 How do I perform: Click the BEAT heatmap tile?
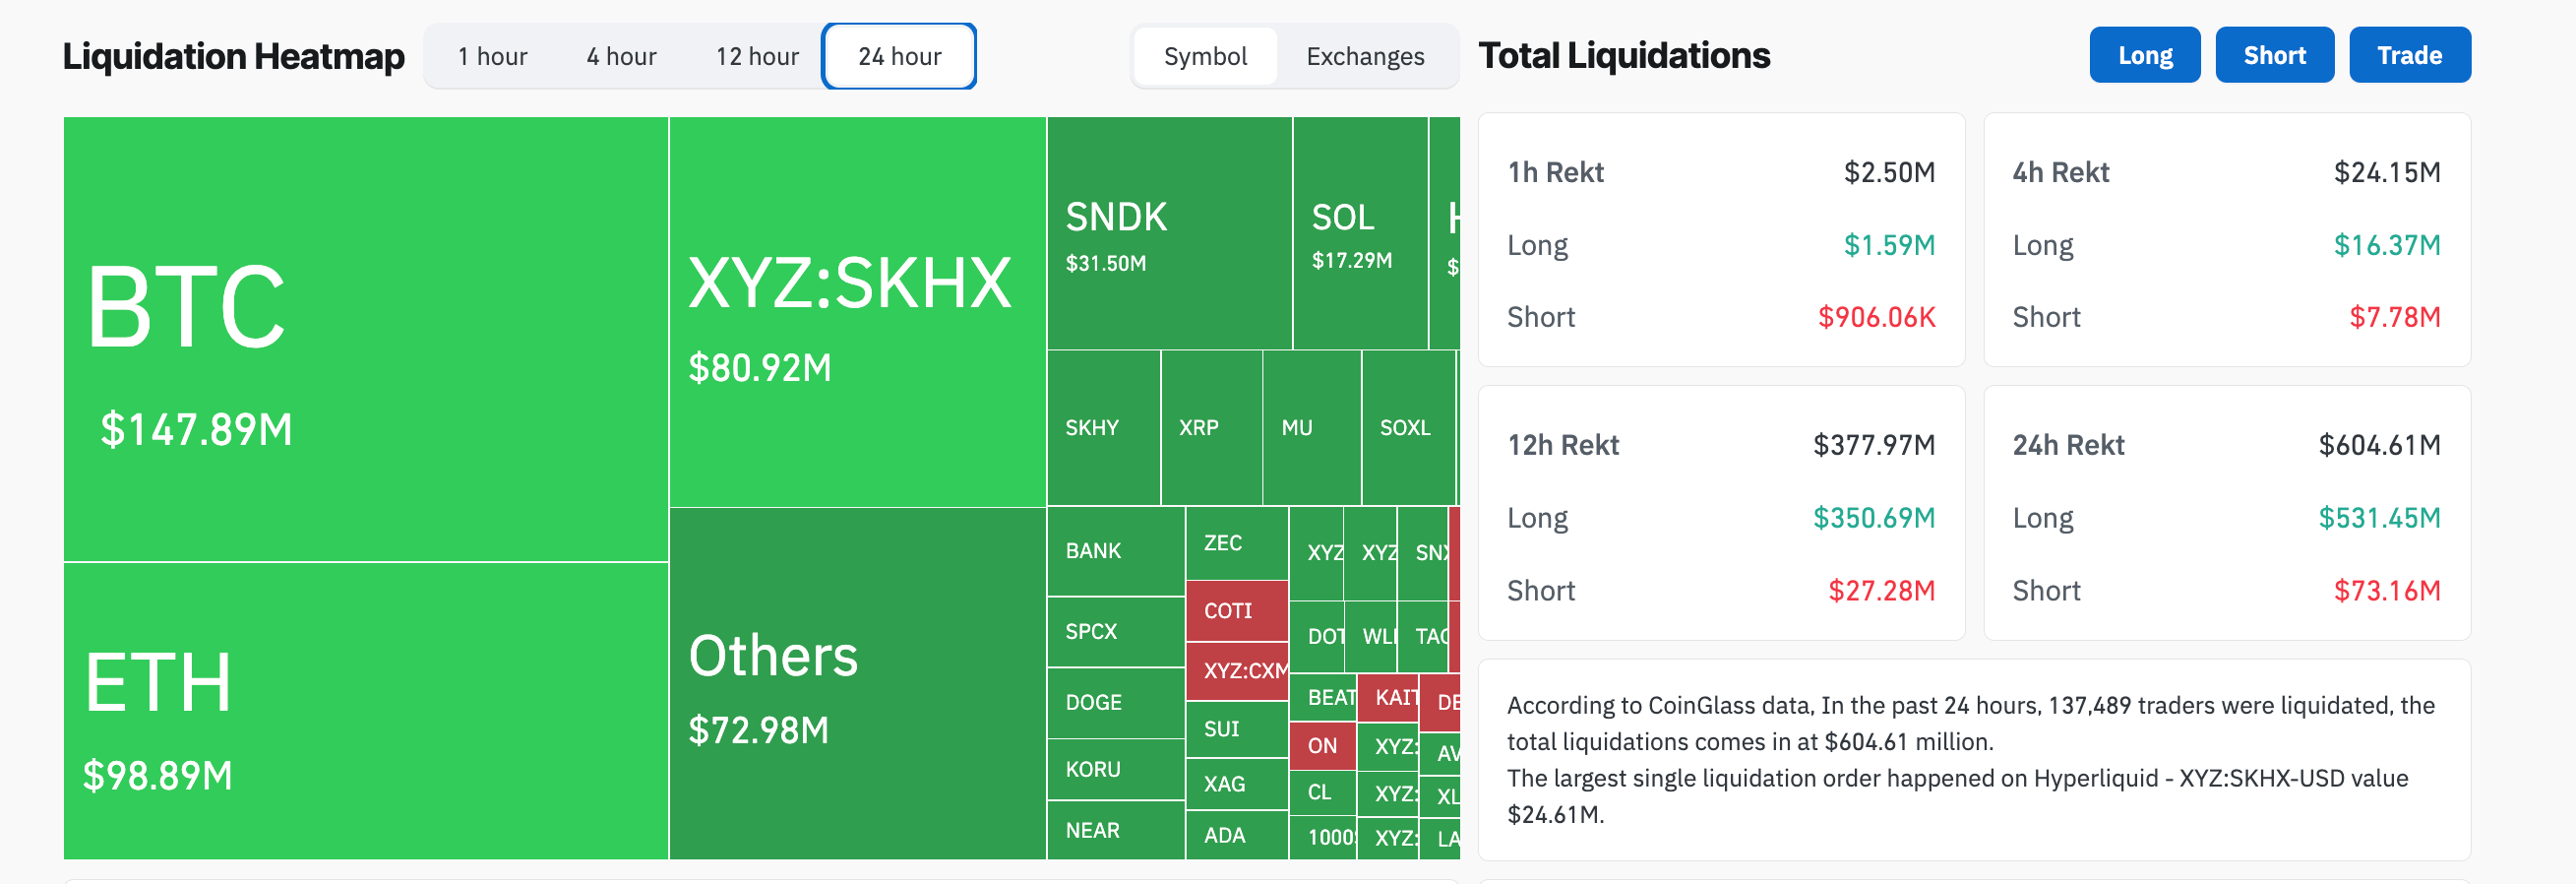coord(1323,698)
